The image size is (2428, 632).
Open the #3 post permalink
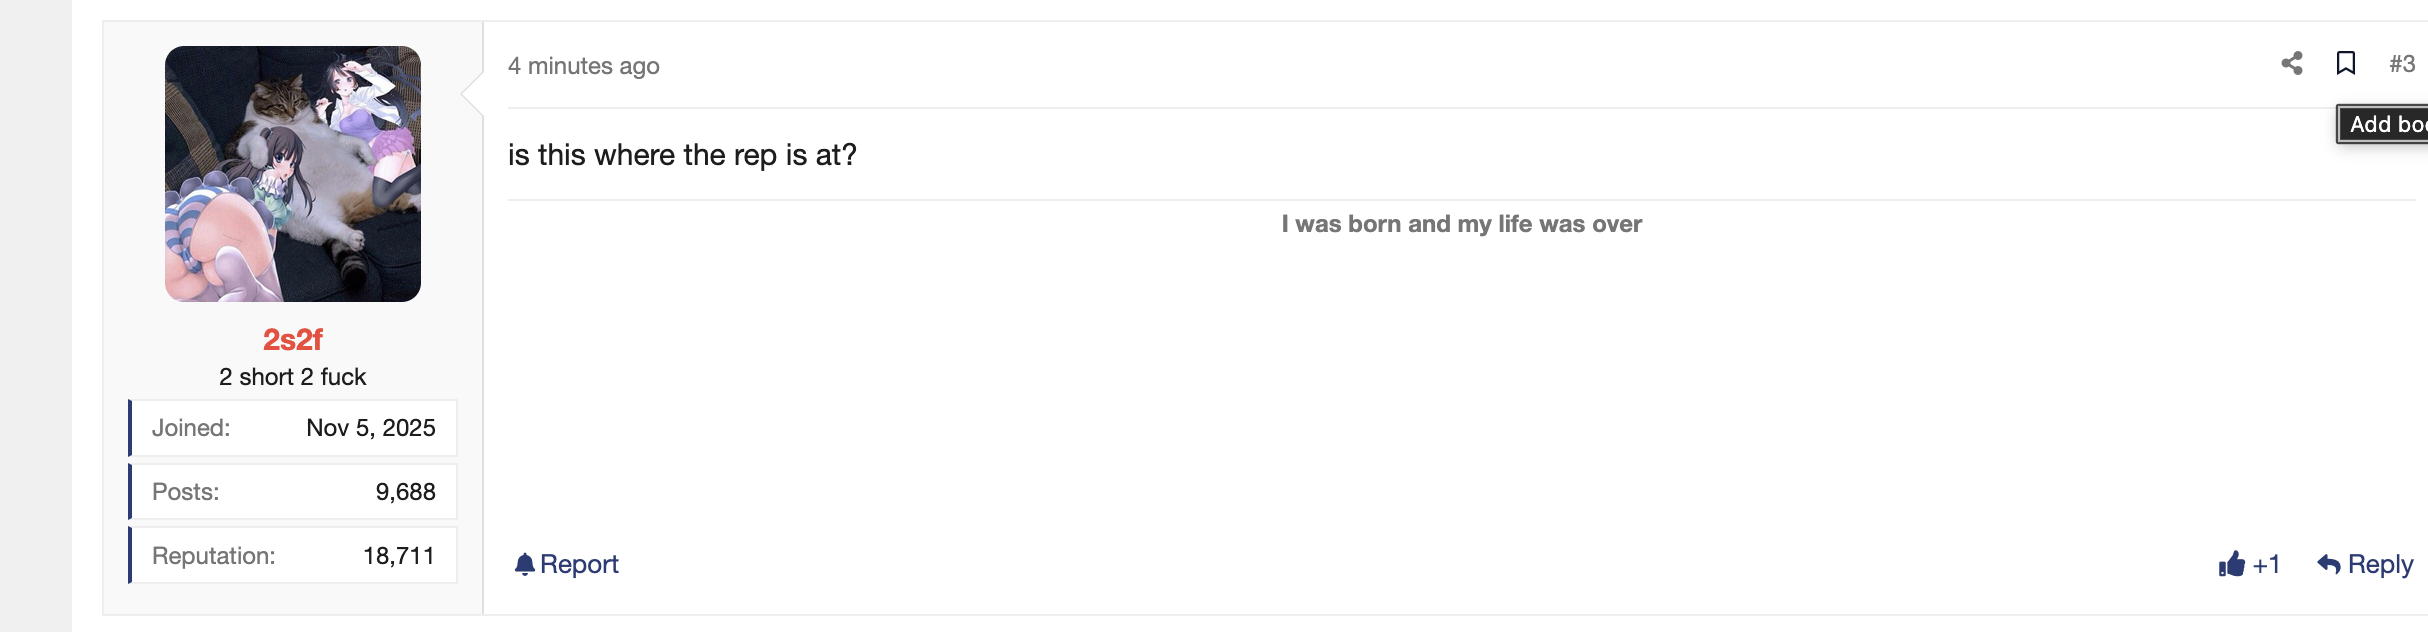[2402, 64]
